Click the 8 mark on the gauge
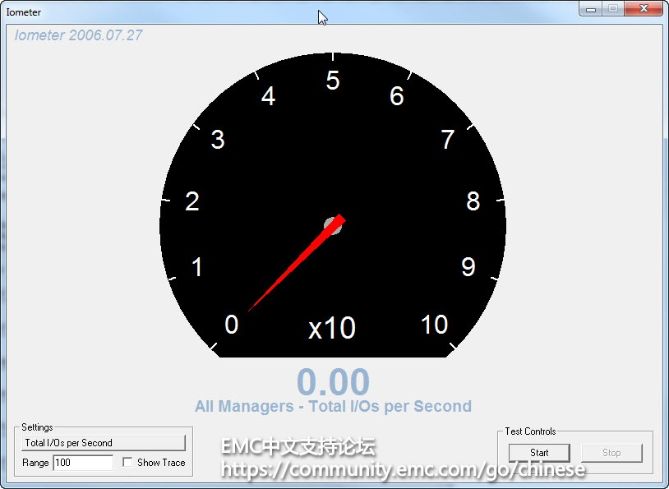 (473, 201)
